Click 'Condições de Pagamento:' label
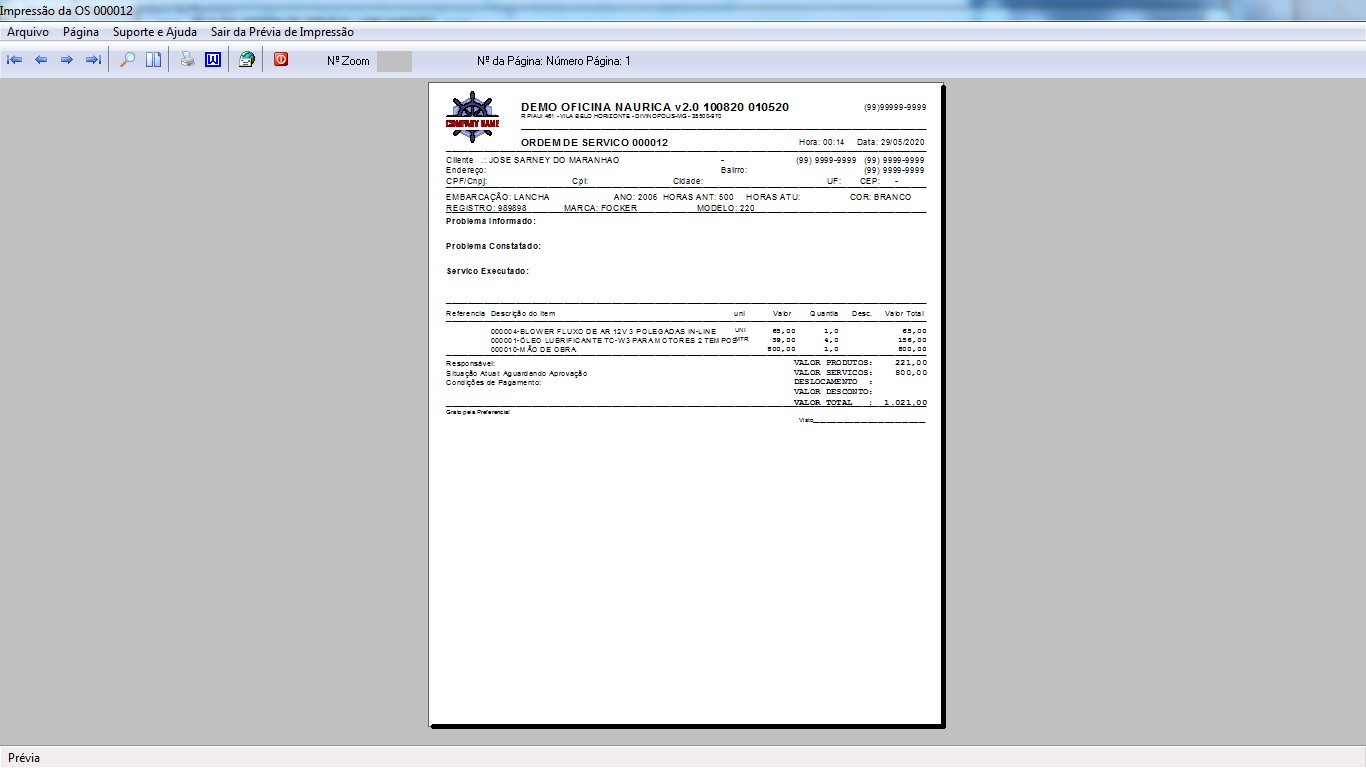Screen dimensions: 1366x768 493,382
